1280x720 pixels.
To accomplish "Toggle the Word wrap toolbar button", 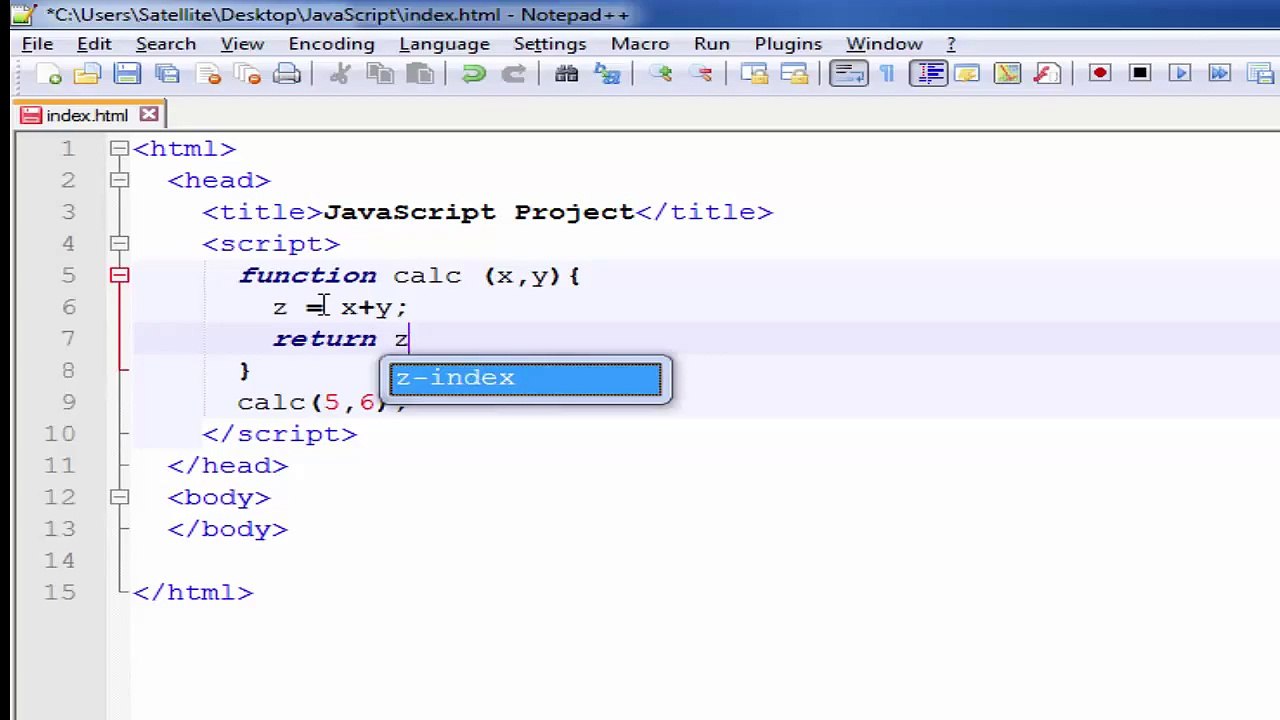I will point(848,74).
